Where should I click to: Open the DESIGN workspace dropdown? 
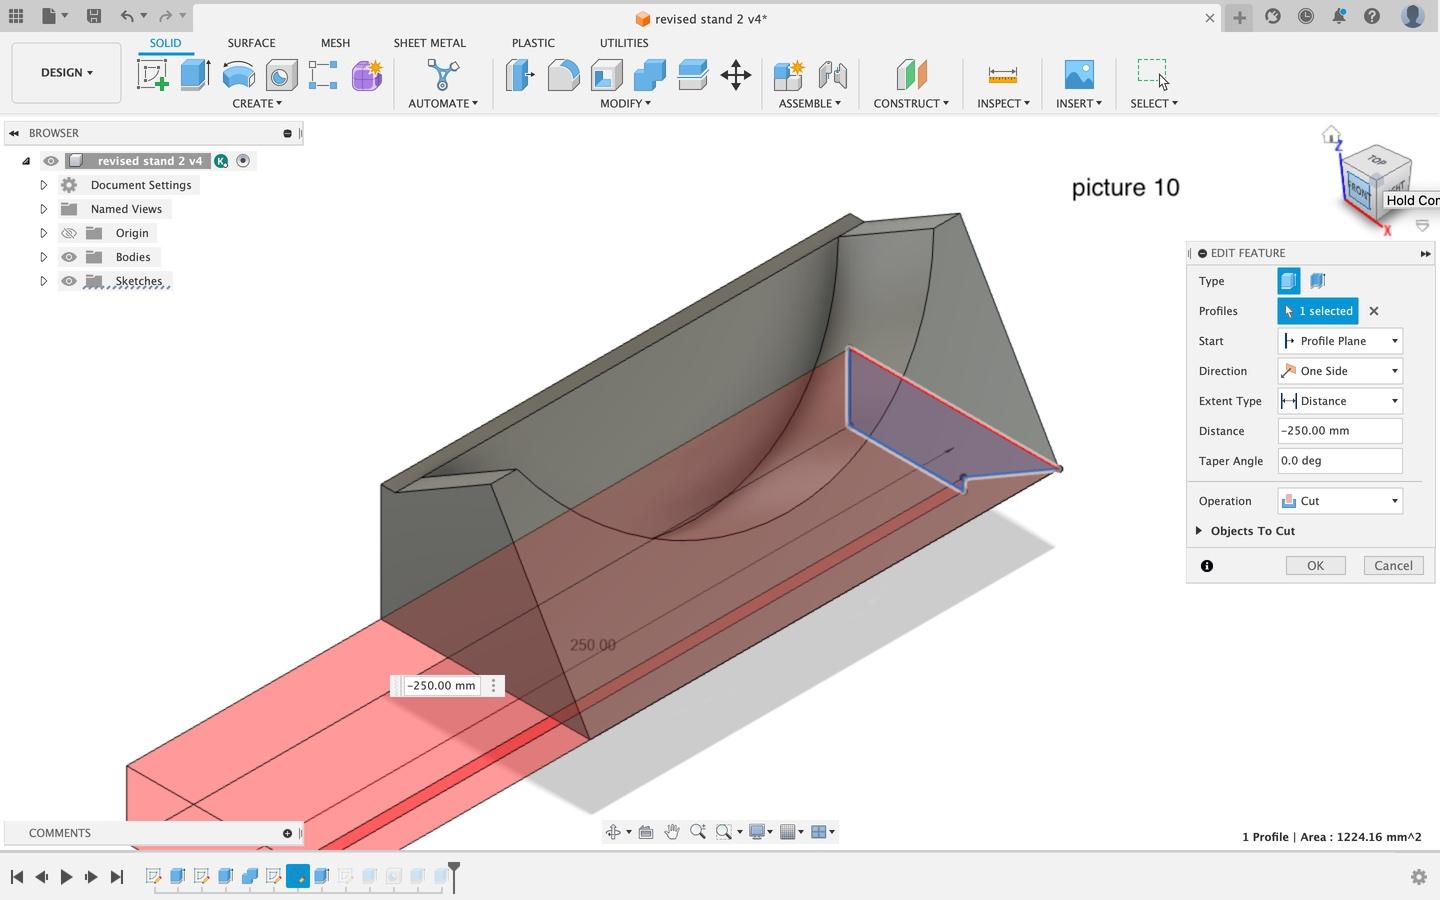[x=66, y=73]
